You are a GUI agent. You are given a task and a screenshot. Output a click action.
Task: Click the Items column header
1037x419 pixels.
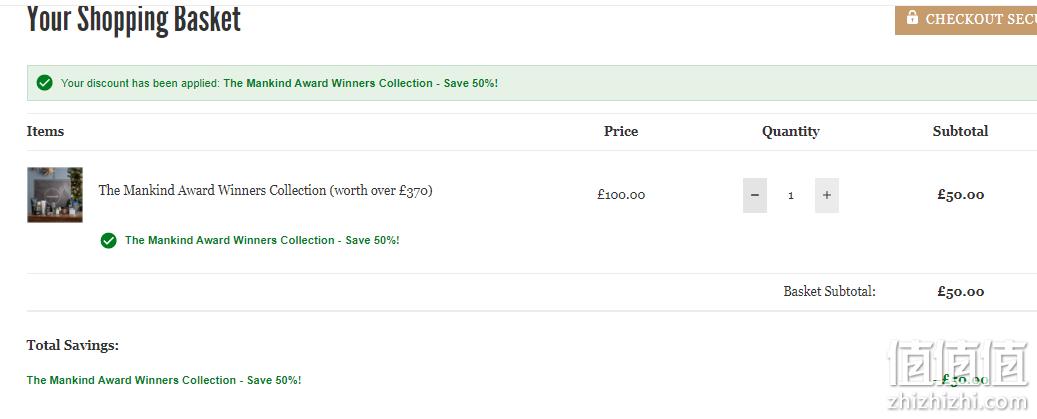point(45,131)
